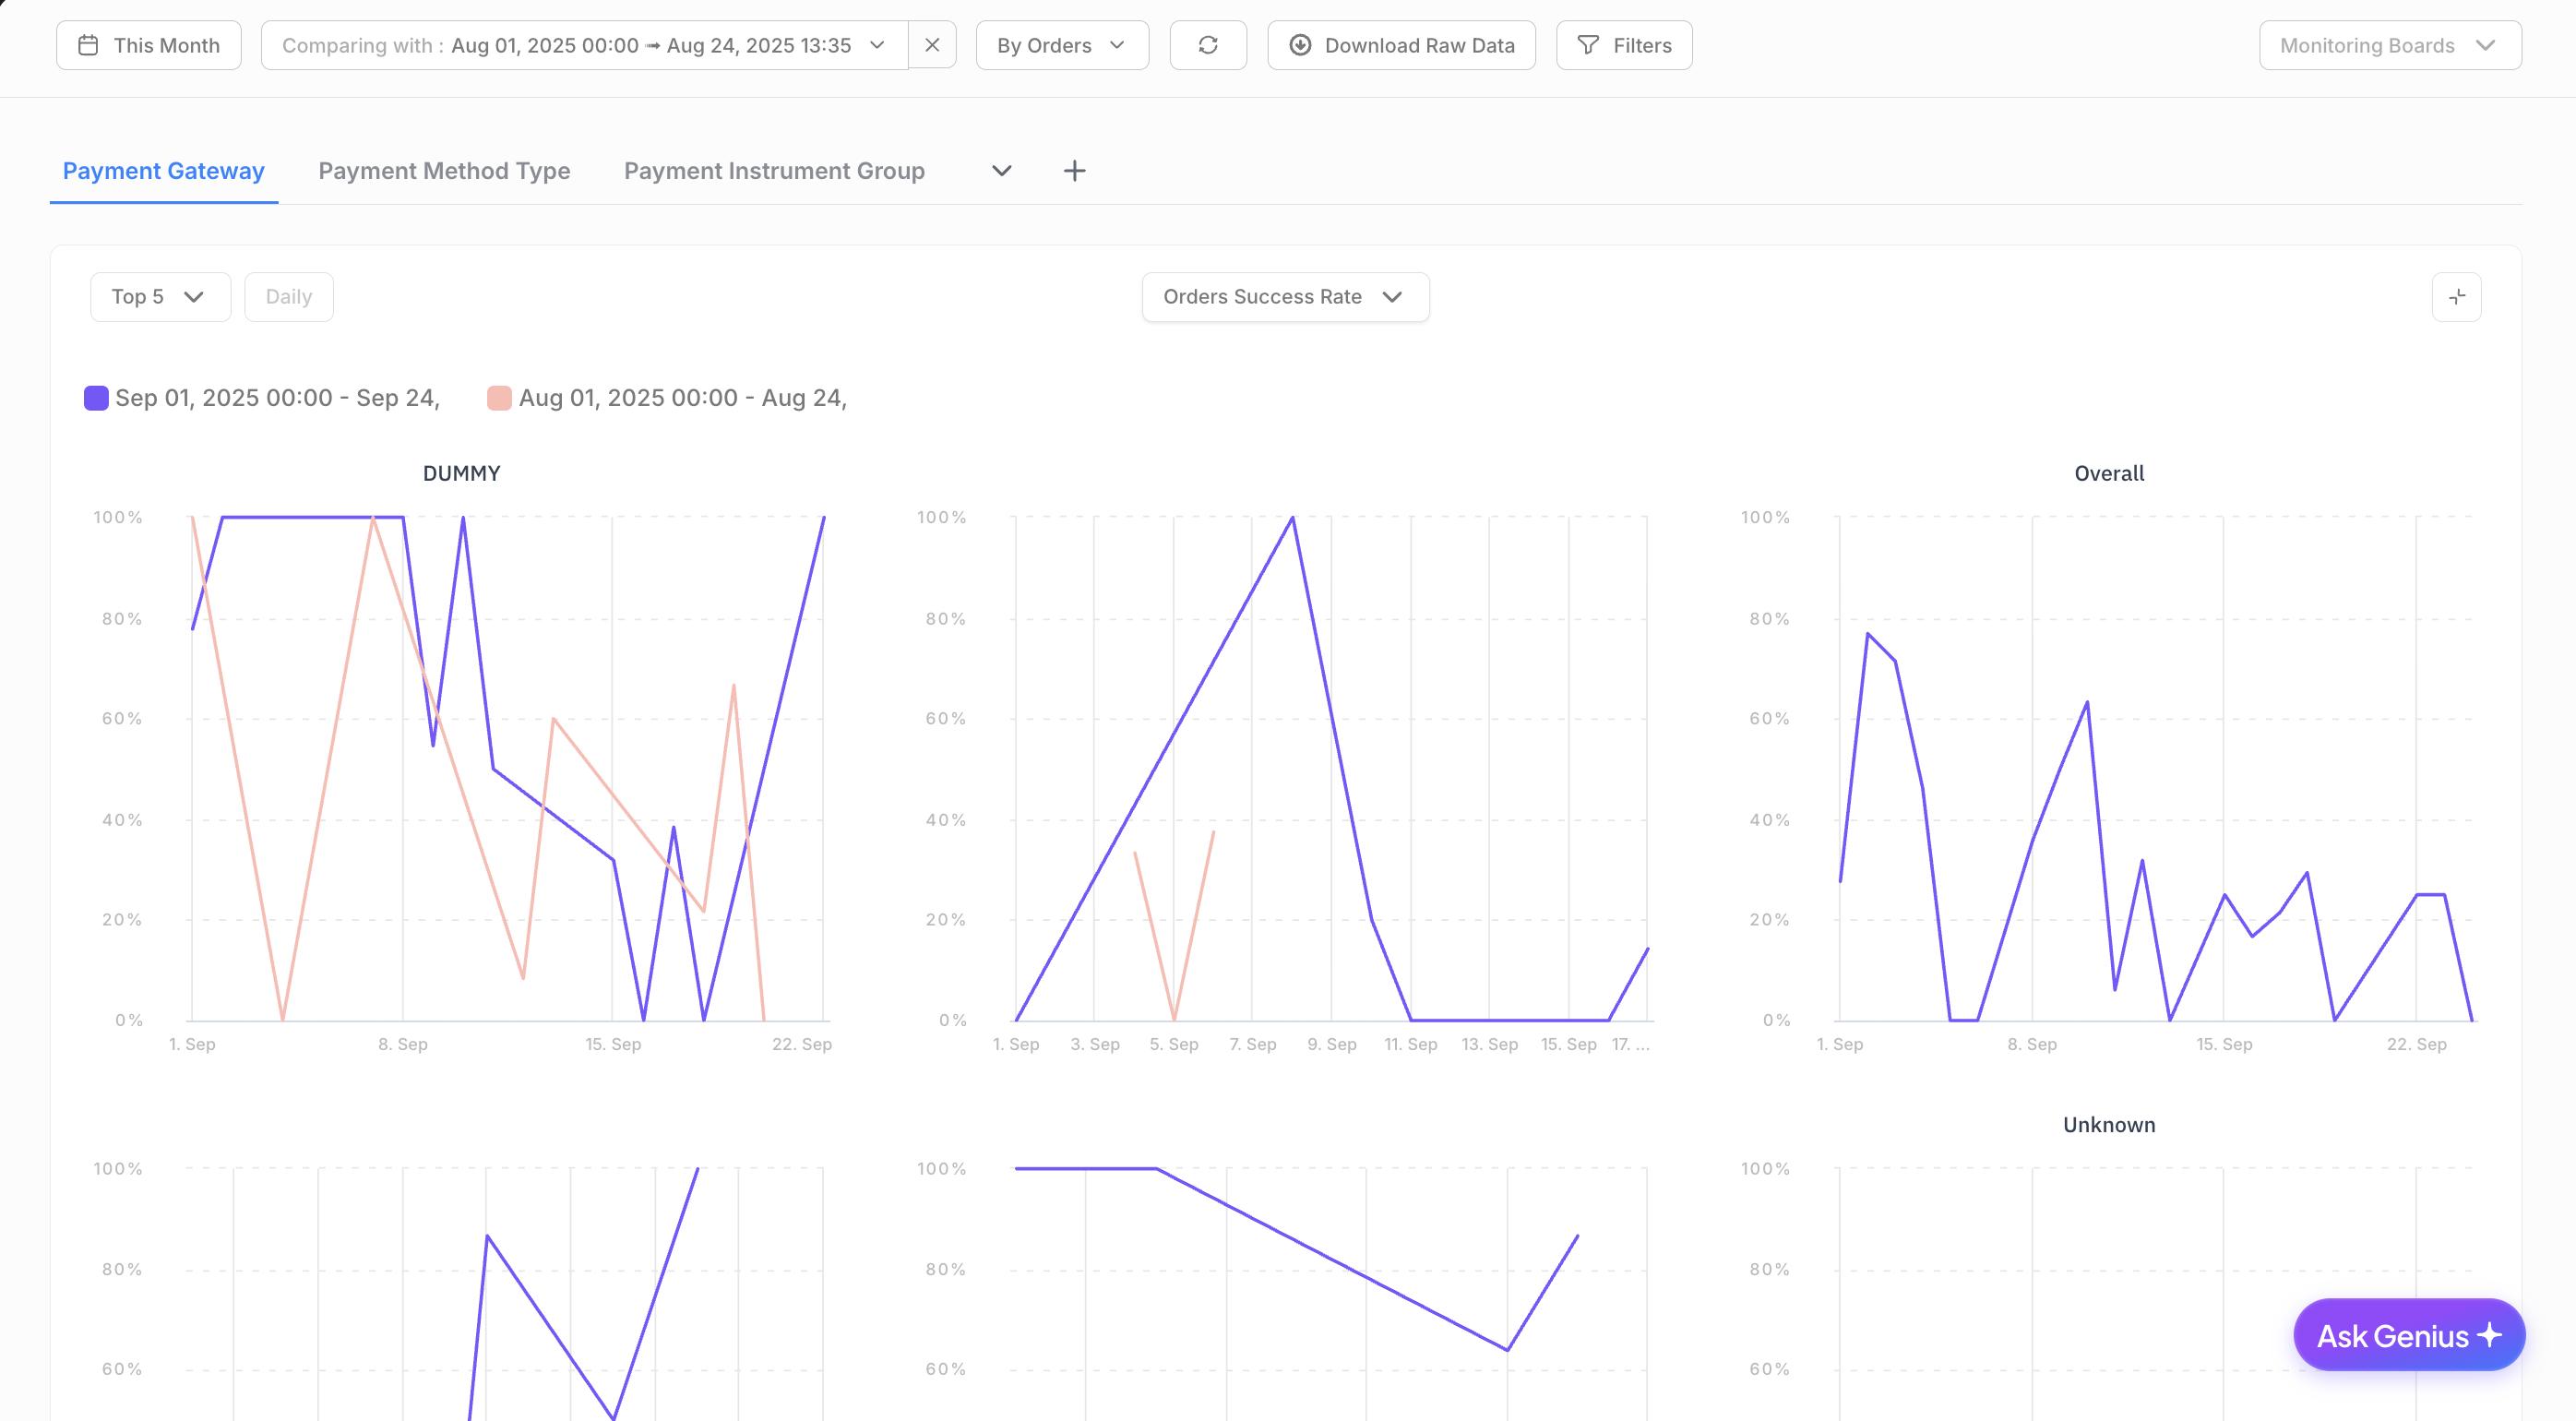Open Filters with funnel icon
2576x1421 pixels.
click(x=1587, y=45)
